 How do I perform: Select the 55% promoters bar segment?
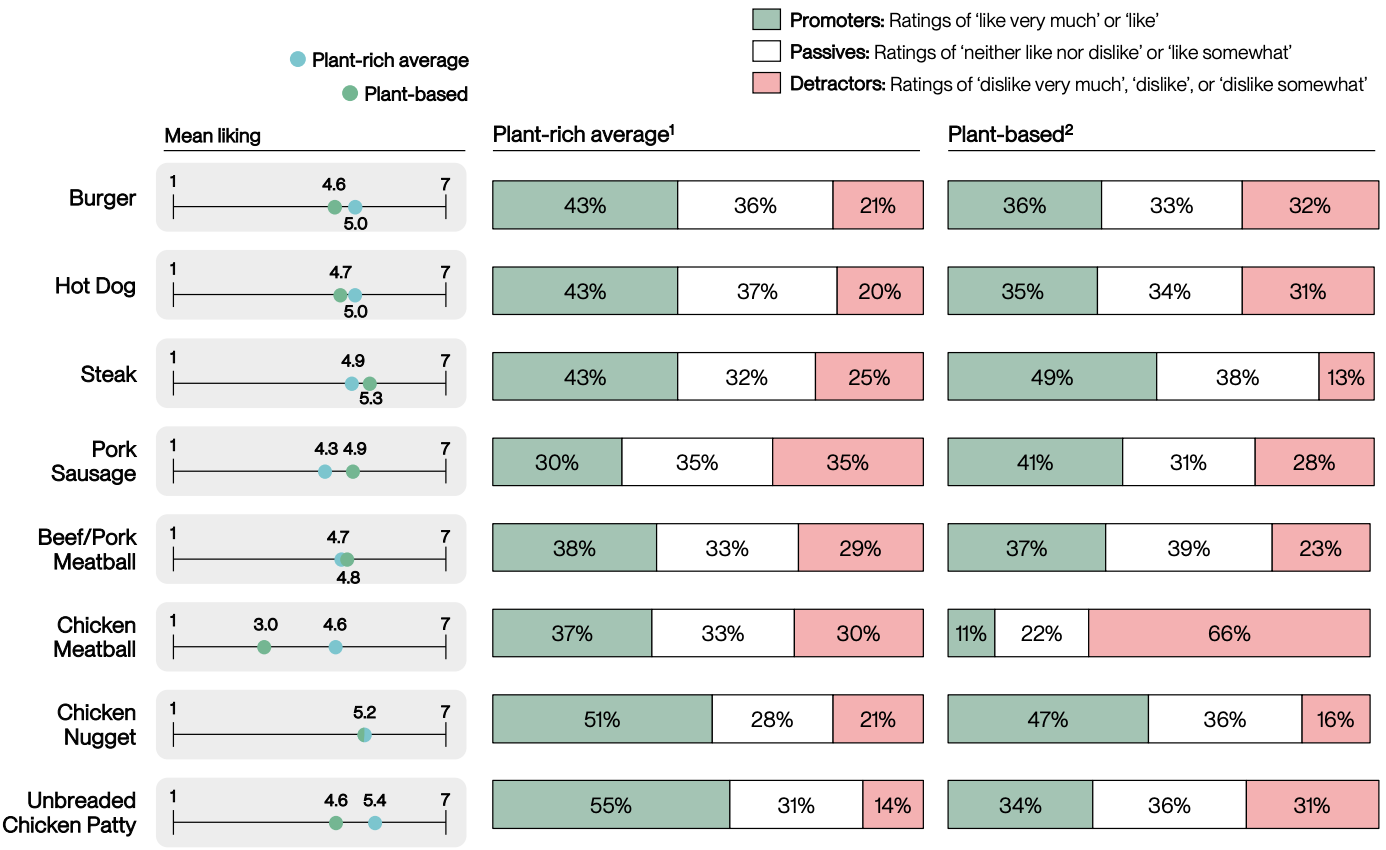click(x=611, y=805)
